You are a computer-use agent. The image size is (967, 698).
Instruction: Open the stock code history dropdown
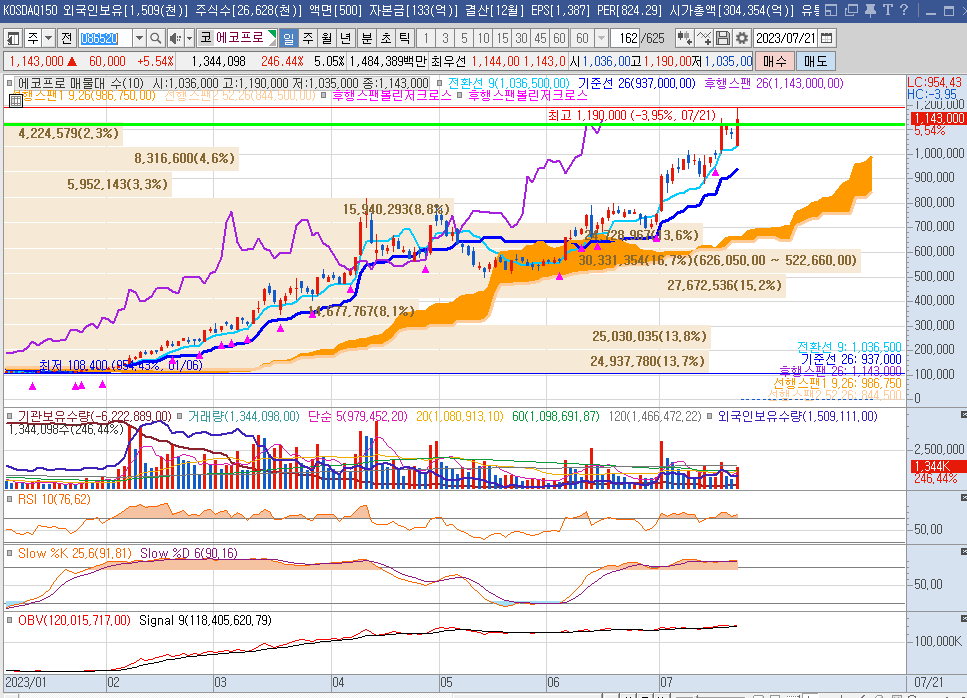[x=139, y=38]
